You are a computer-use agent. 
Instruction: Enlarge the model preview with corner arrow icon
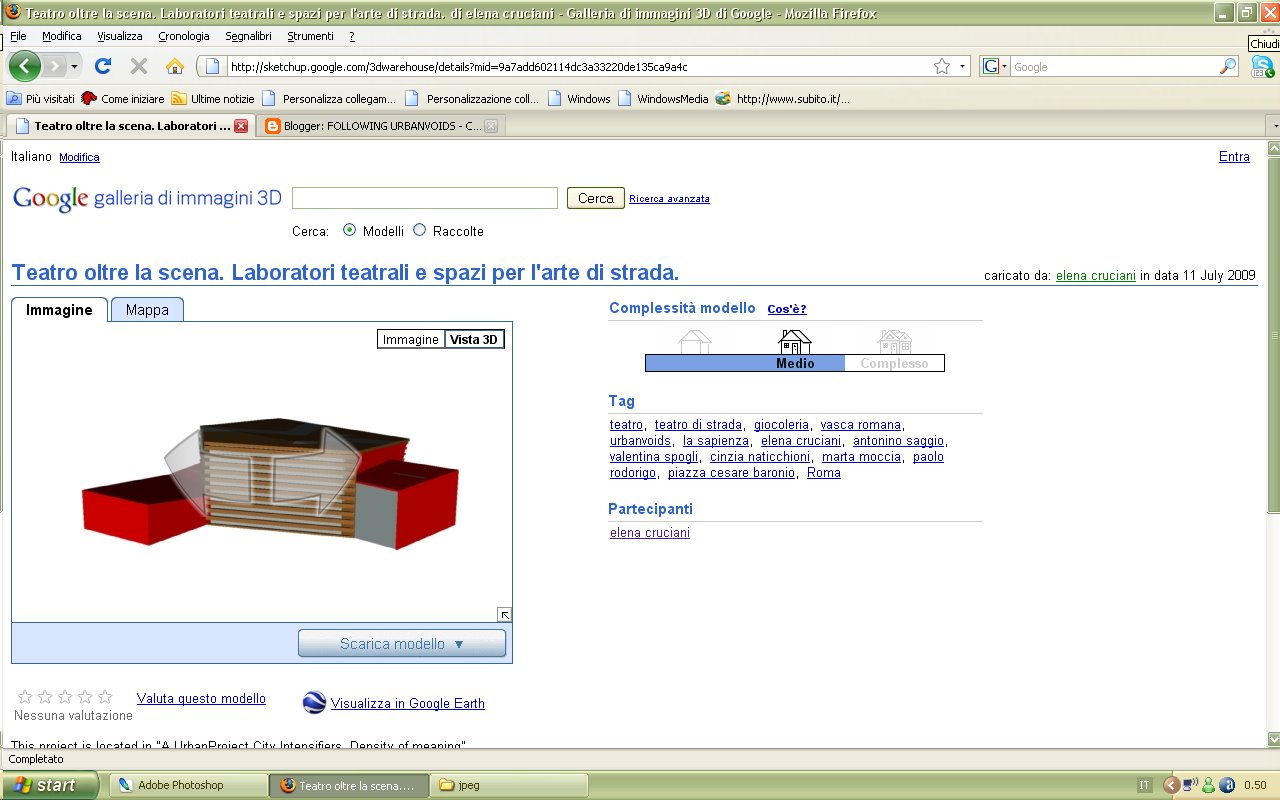click(x=505, y=615)
